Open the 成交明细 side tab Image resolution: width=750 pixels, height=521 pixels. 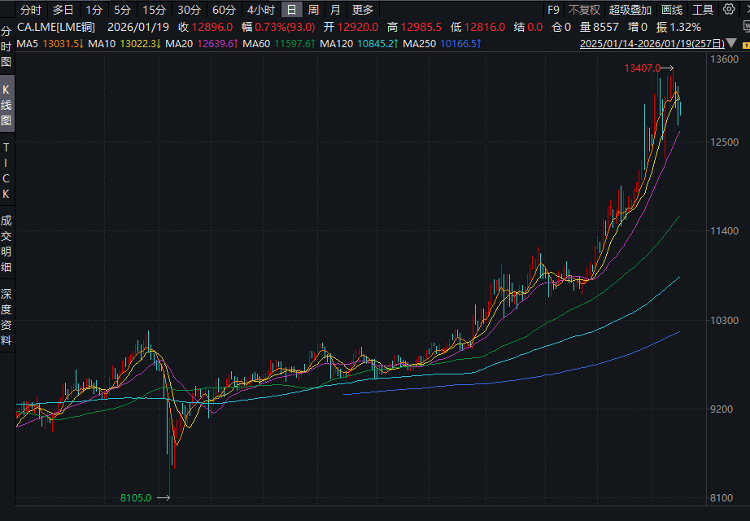click(7, 244)
